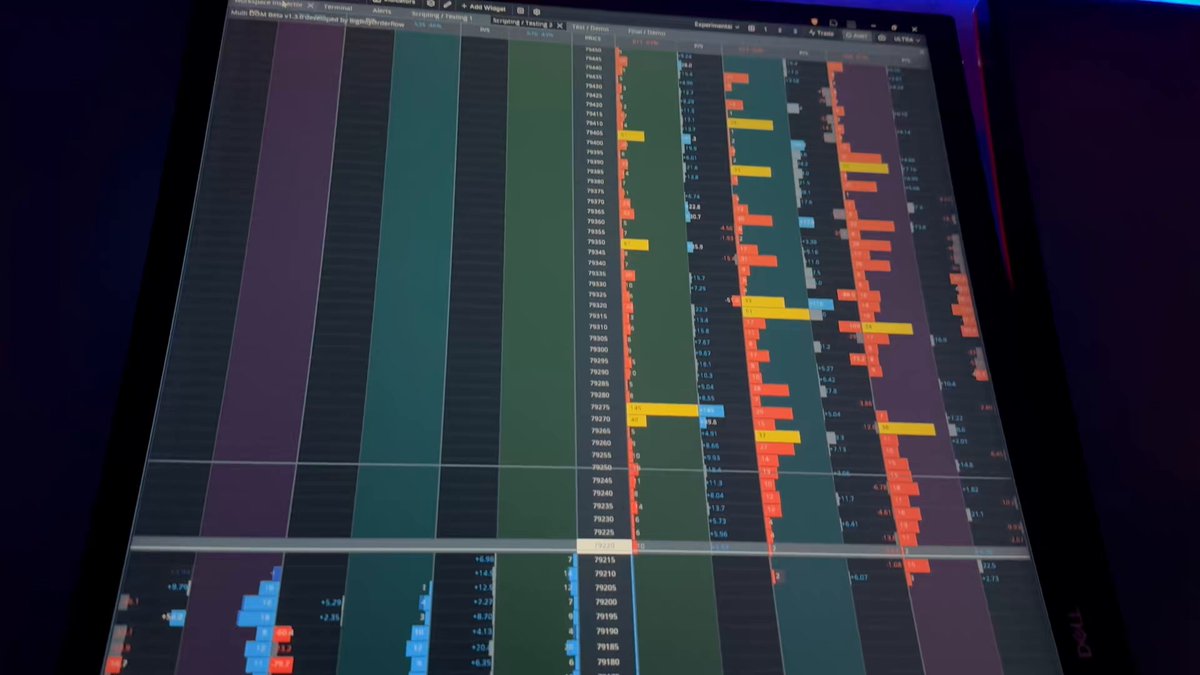1200x675 pixels.
Task: Expand the Experimental workspace dropdown
Action: click(717, 26)
